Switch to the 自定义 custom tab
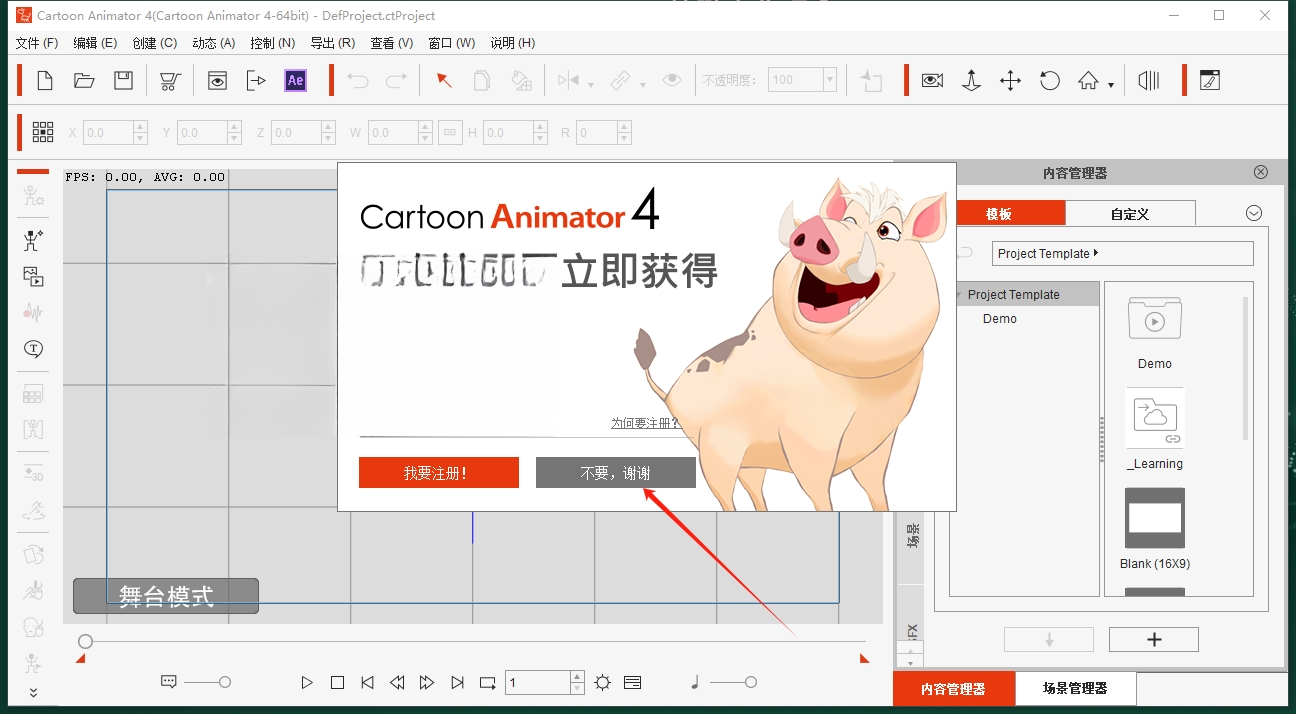1296x714 pixels. (x=1130, y=213)
